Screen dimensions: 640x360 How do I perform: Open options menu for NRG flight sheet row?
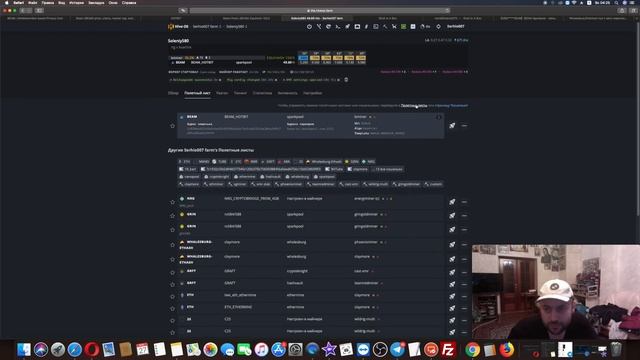coord(464,202)
